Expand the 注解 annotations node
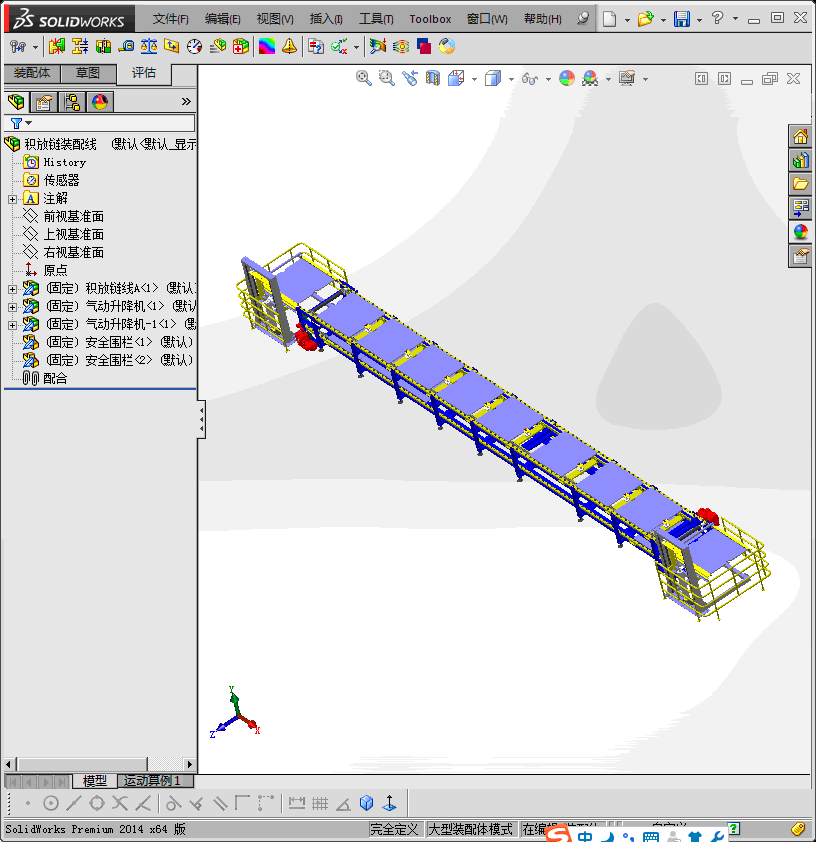Viewport: 816px width, 842px height. coord(12,199)
